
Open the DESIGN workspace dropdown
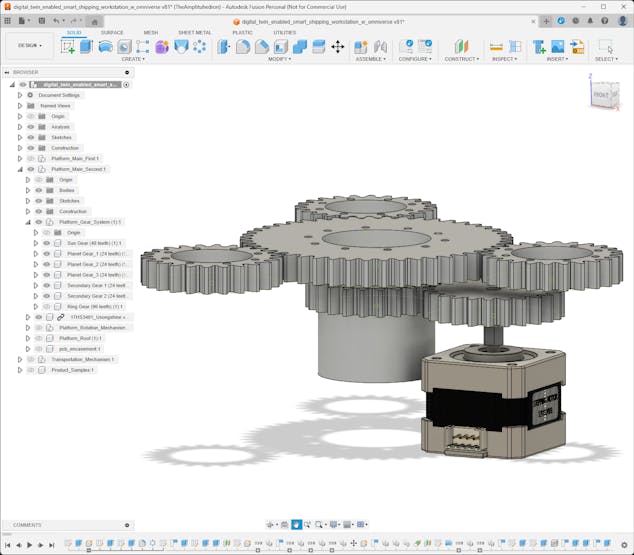(x=29, y=45)
